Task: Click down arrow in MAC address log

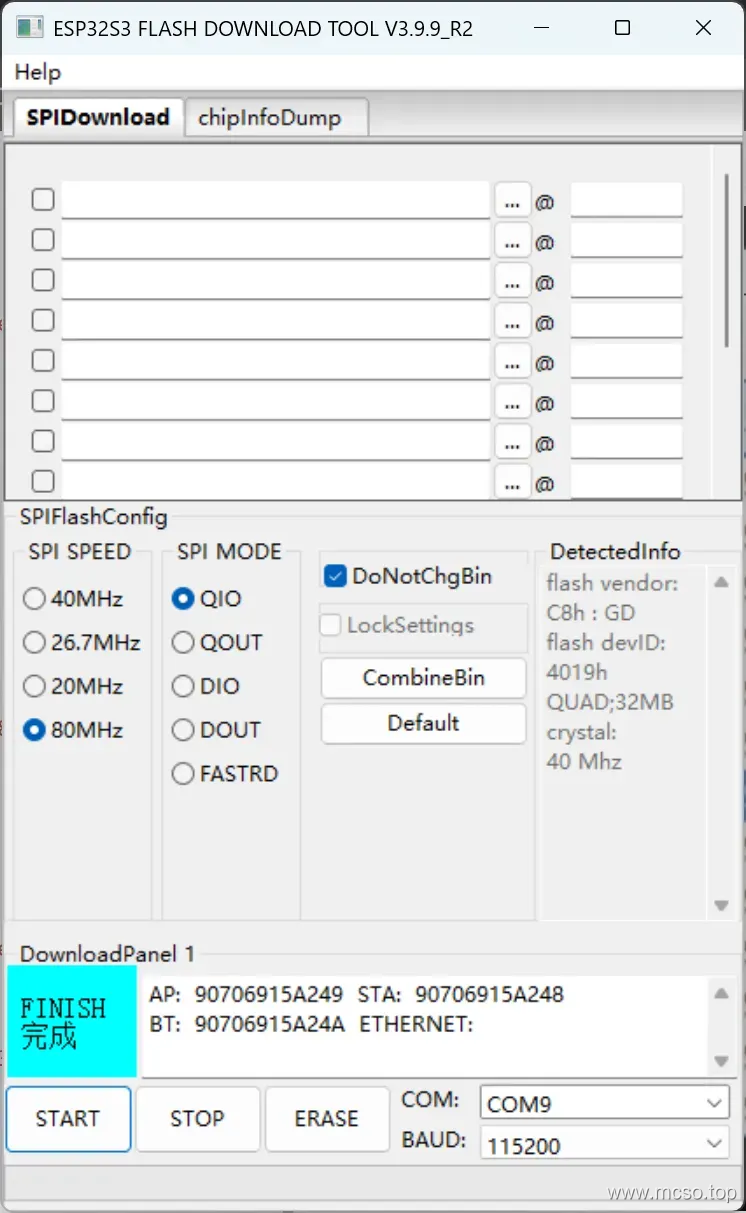Action: click(721, 1061)
